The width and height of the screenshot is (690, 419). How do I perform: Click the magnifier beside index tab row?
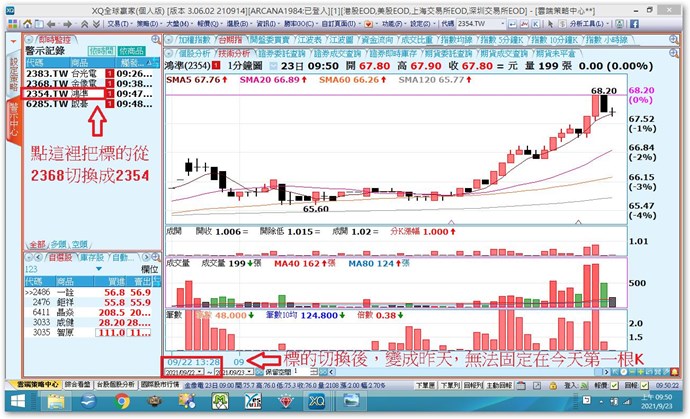(x=674, y=40)
